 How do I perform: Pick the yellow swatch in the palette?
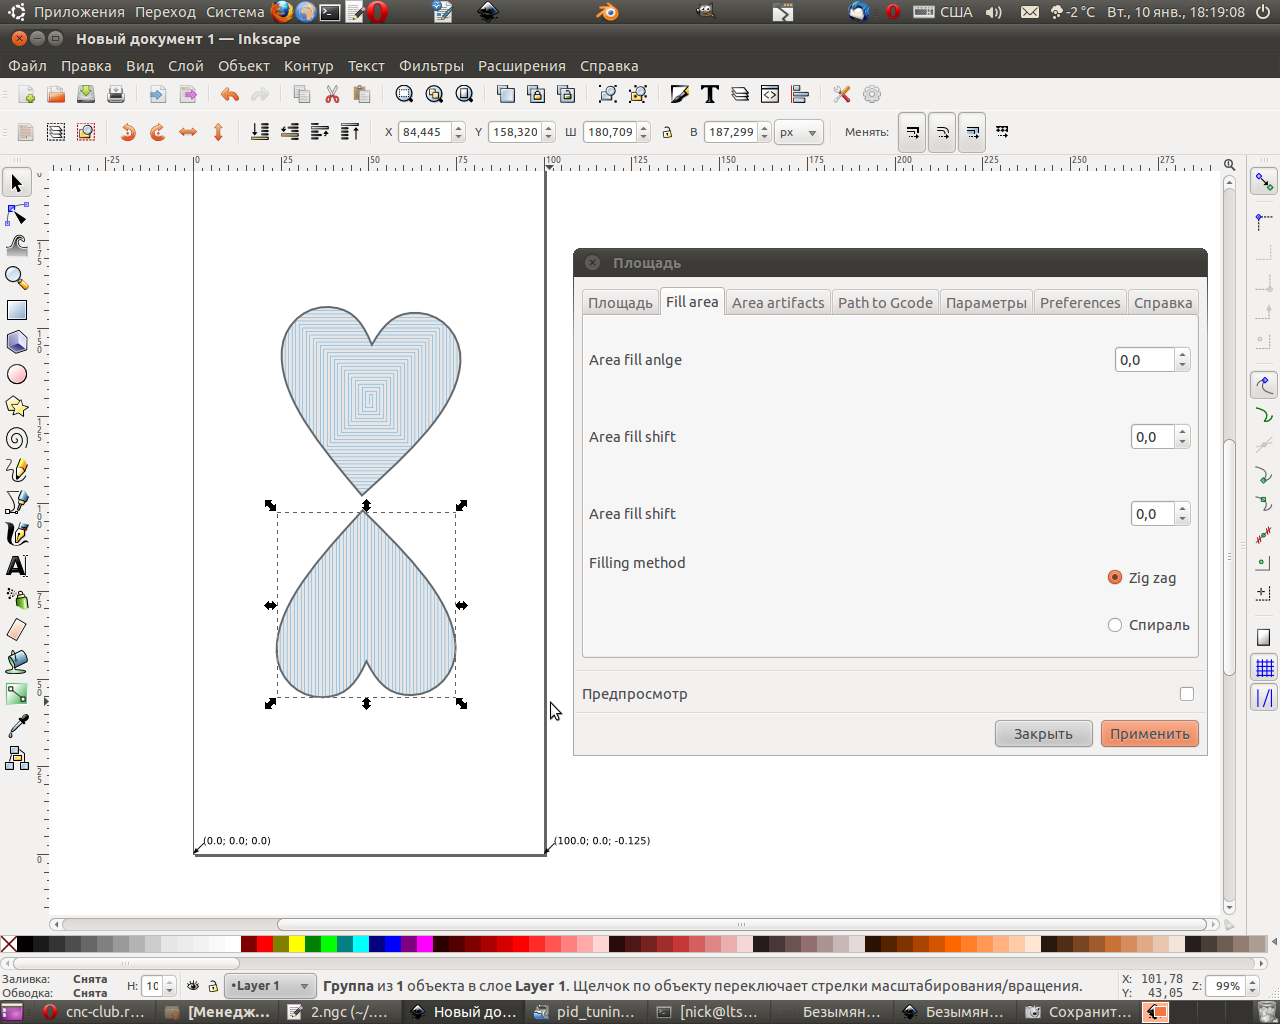point(297,944)
